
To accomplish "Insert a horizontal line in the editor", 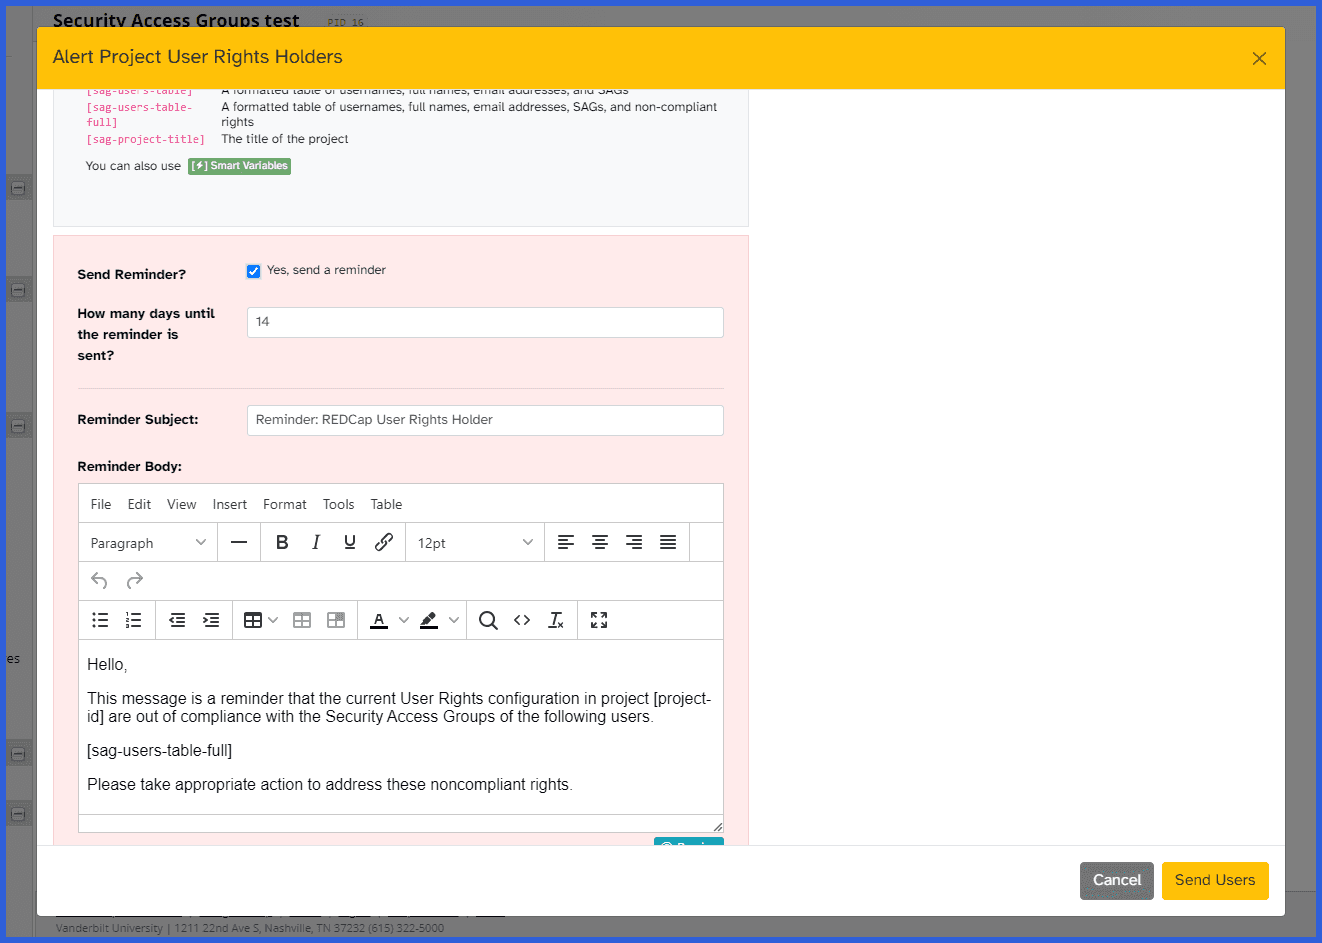I will [x=239, y=542].
